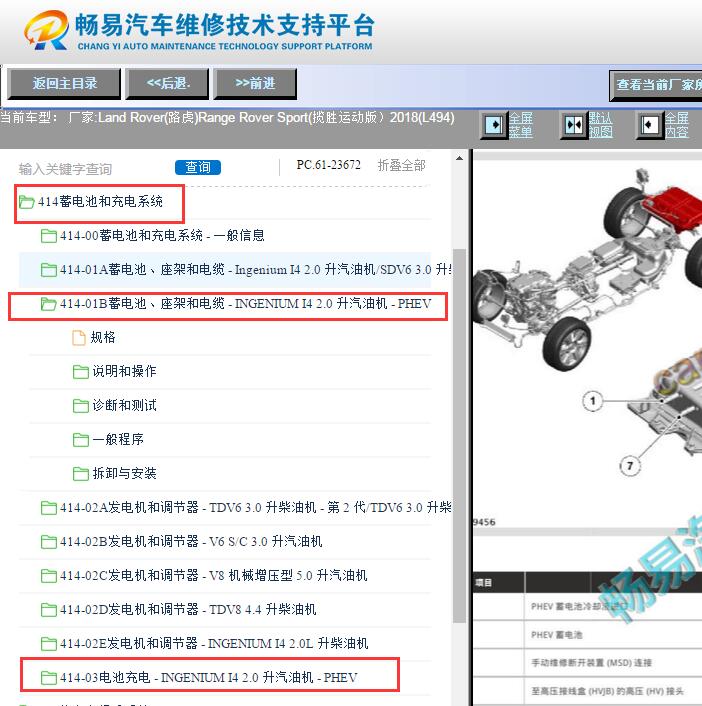The width and height of the screenshot is (702, 706).
Task: Expand the 拆卸与安装 folder icon
Action: [81, 474]
